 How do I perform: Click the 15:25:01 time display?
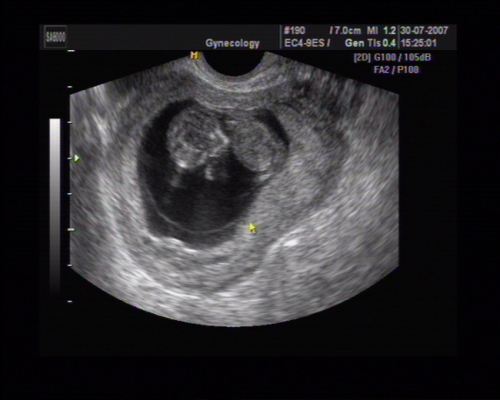pos(419,43)
